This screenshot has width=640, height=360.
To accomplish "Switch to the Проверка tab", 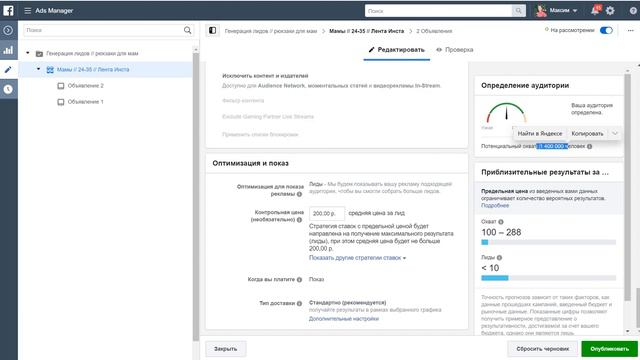I will coord(454,50).
